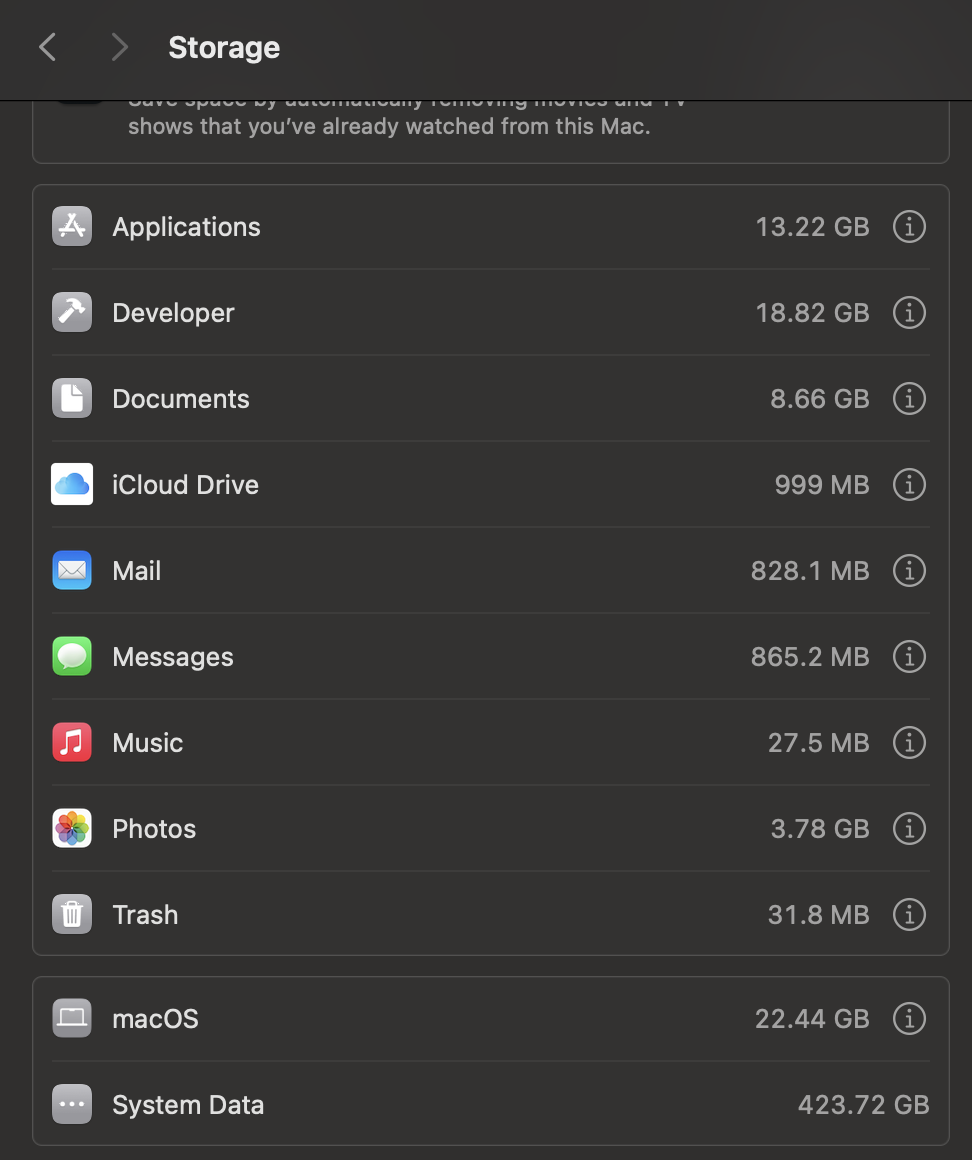Open the info button for Documents
This screenshot has width=972, height=1160.
909,399
